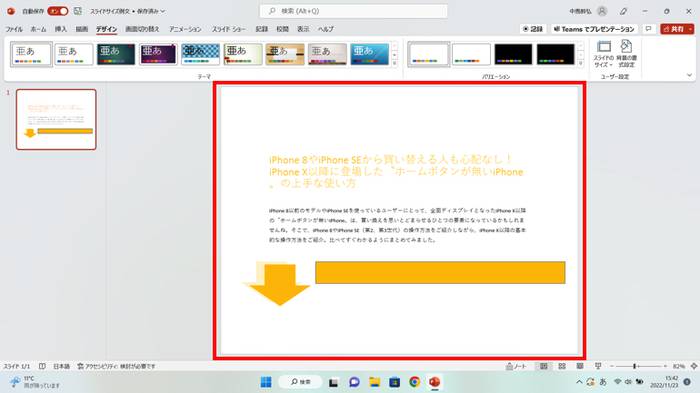Screen dimensions: 700x393
Task: Select the dark purple theme thumbnail
Action: [x=158, y=54]
